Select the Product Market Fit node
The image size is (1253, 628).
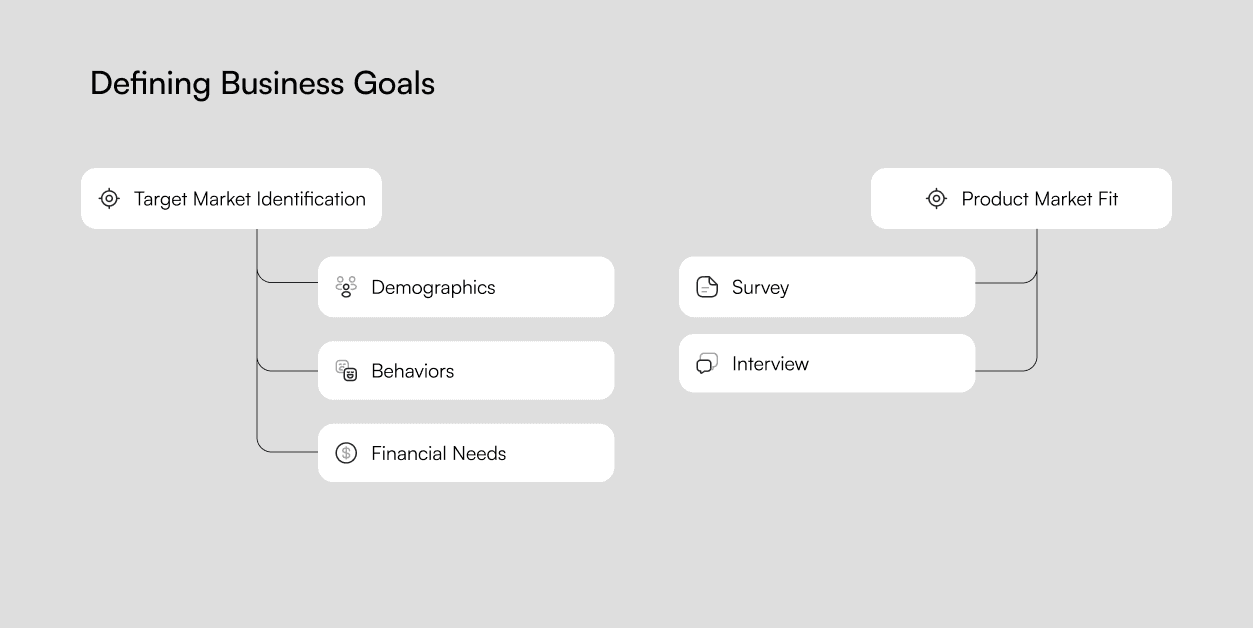pos(1021,198)
